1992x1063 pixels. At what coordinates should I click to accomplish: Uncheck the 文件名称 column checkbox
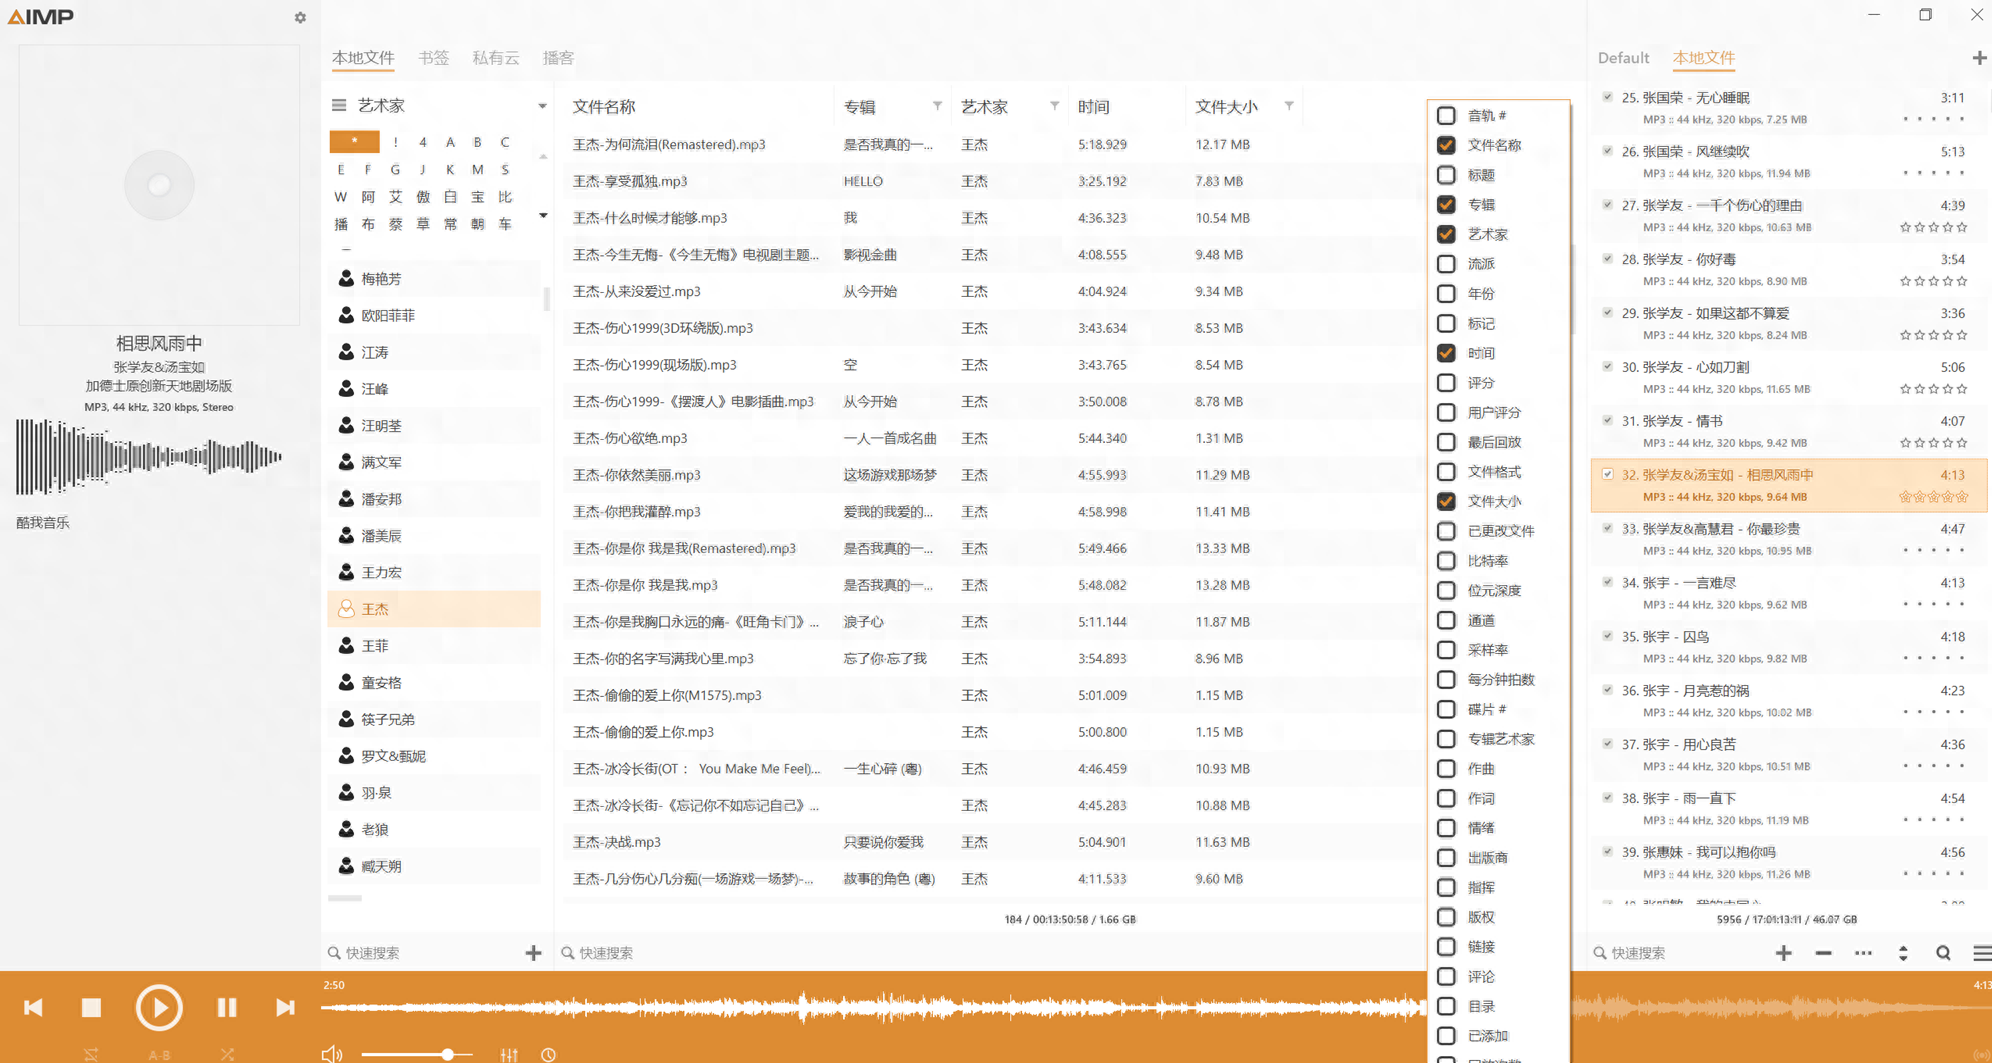click(x=1446, y=145)
